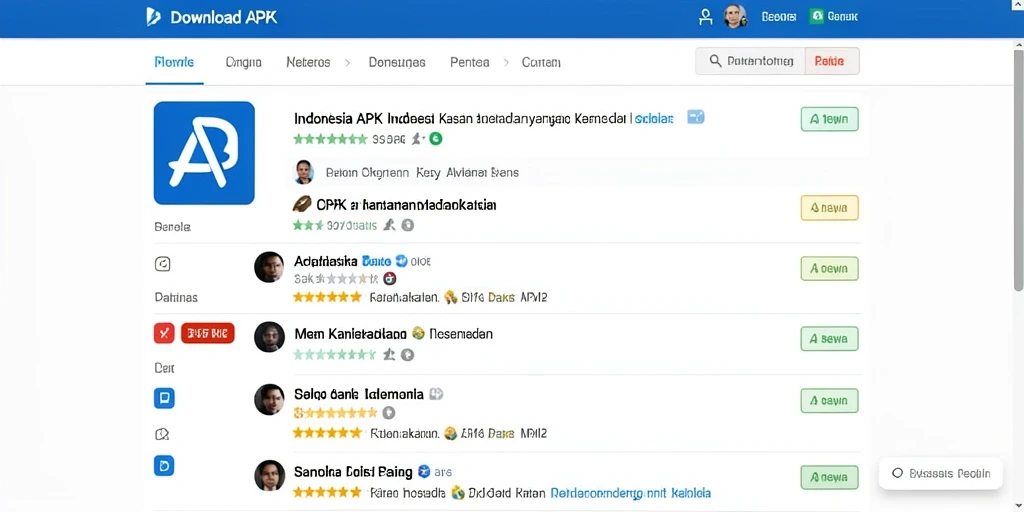Click the blue badge icon after Indonesia title
The height and width of the screenshot is (512, 1024).
(x=696, y=118)
